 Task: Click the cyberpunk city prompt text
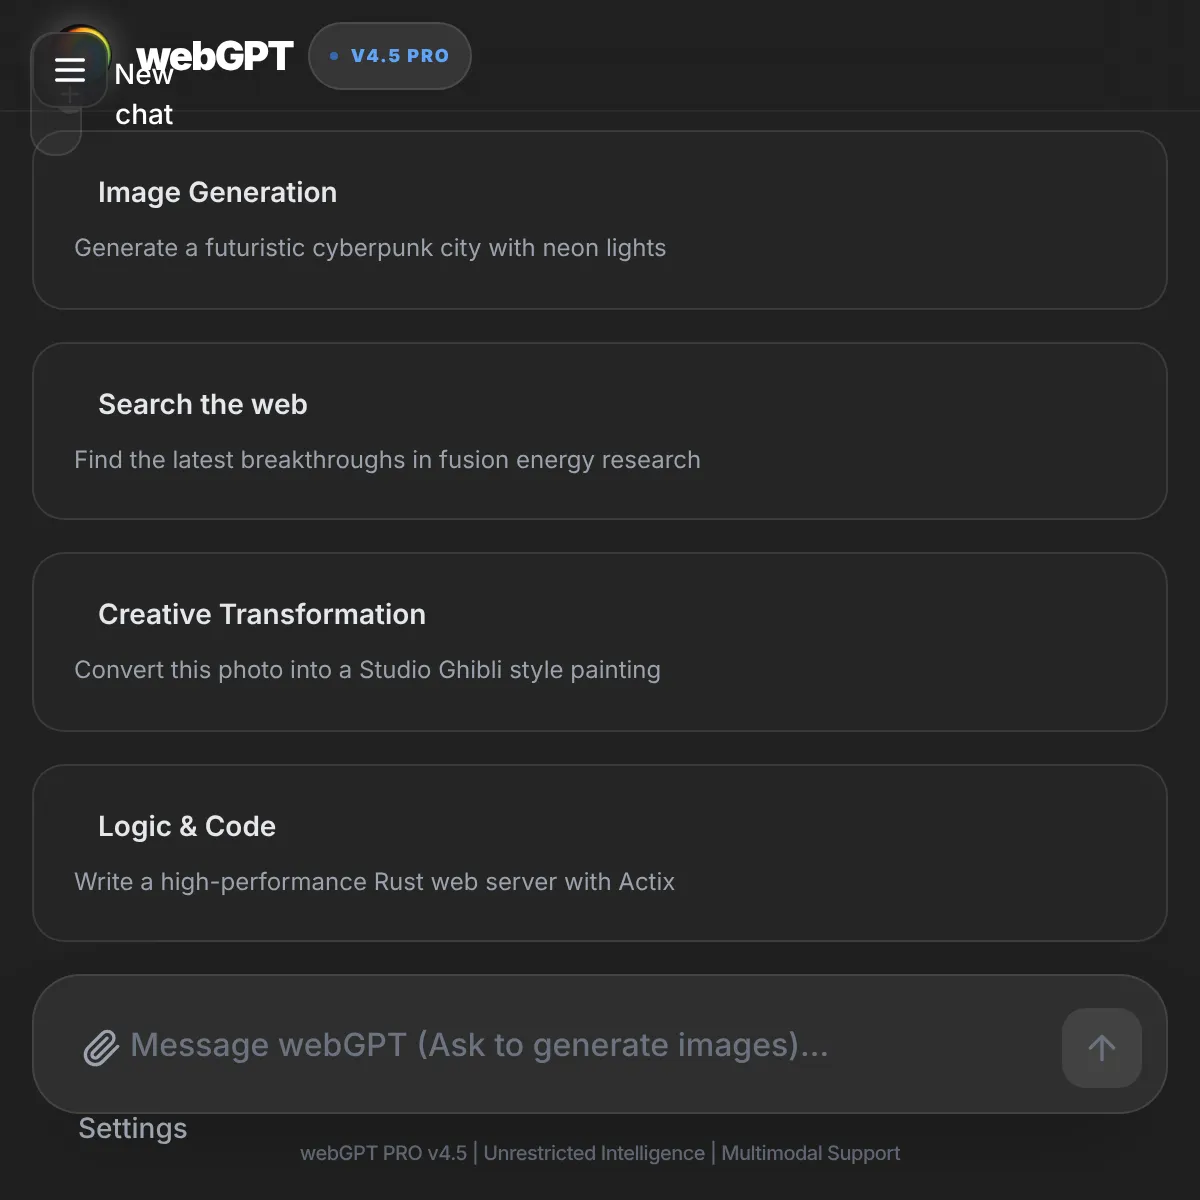tap(370, 248)
